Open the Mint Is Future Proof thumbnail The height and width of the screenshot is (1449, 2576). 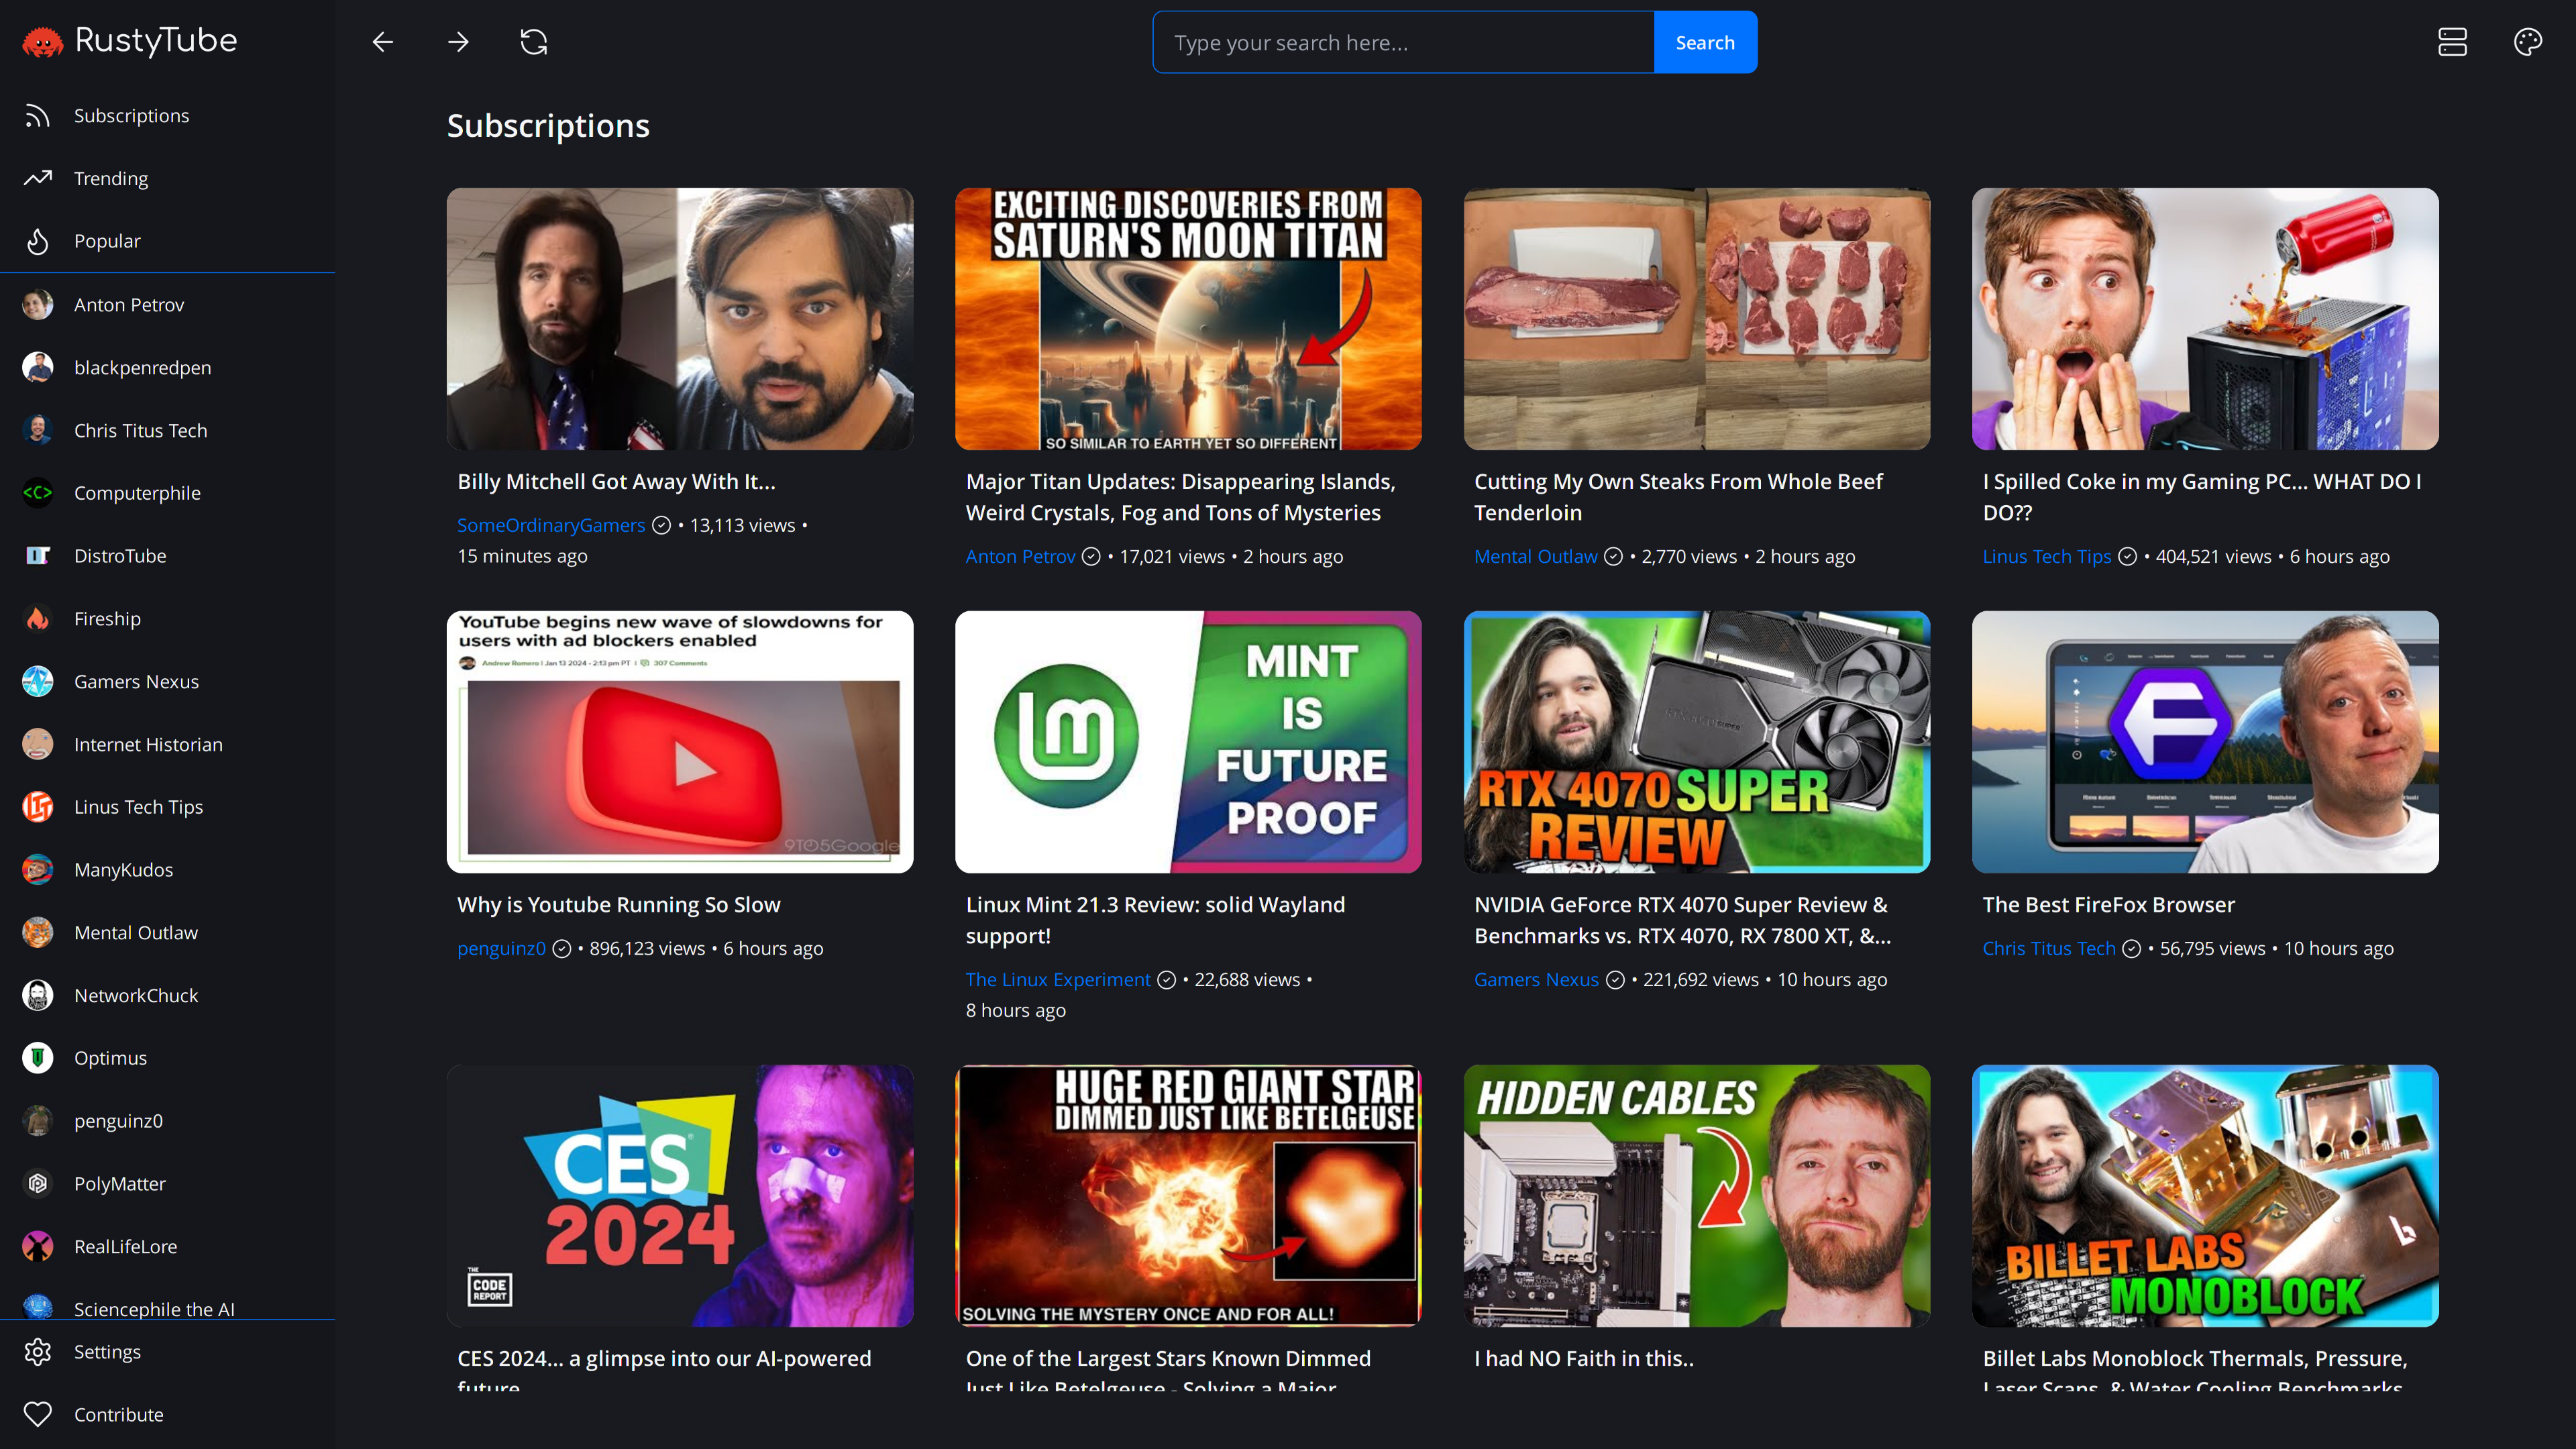1188,742
